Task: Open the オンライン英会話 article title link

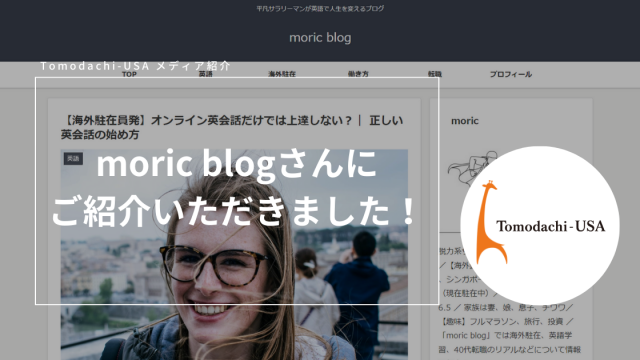Action: [232, 127]
